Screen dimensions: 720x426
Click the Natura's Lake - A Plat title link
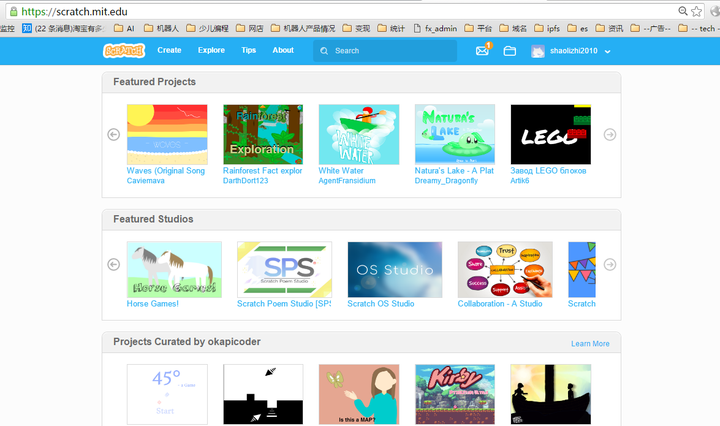(x=454, y=171)
